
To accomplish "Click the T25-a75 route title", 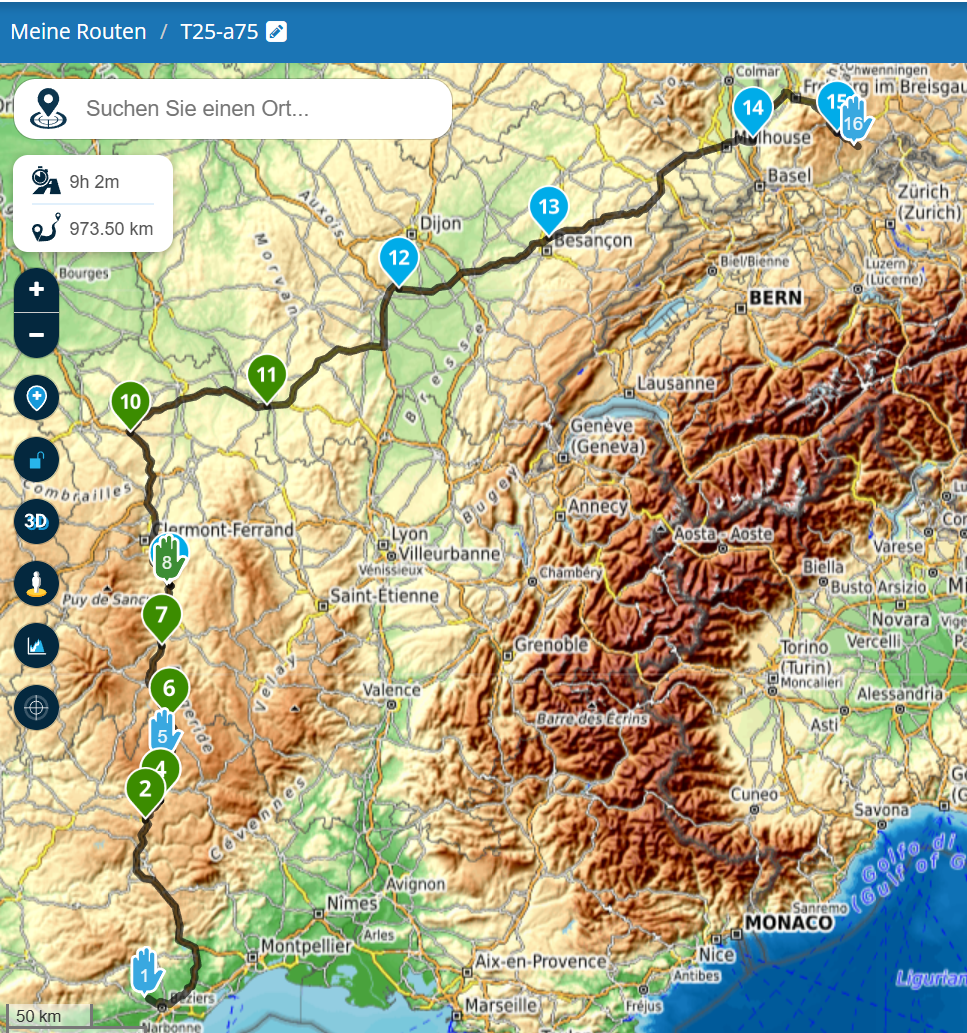I will [219, 32].
